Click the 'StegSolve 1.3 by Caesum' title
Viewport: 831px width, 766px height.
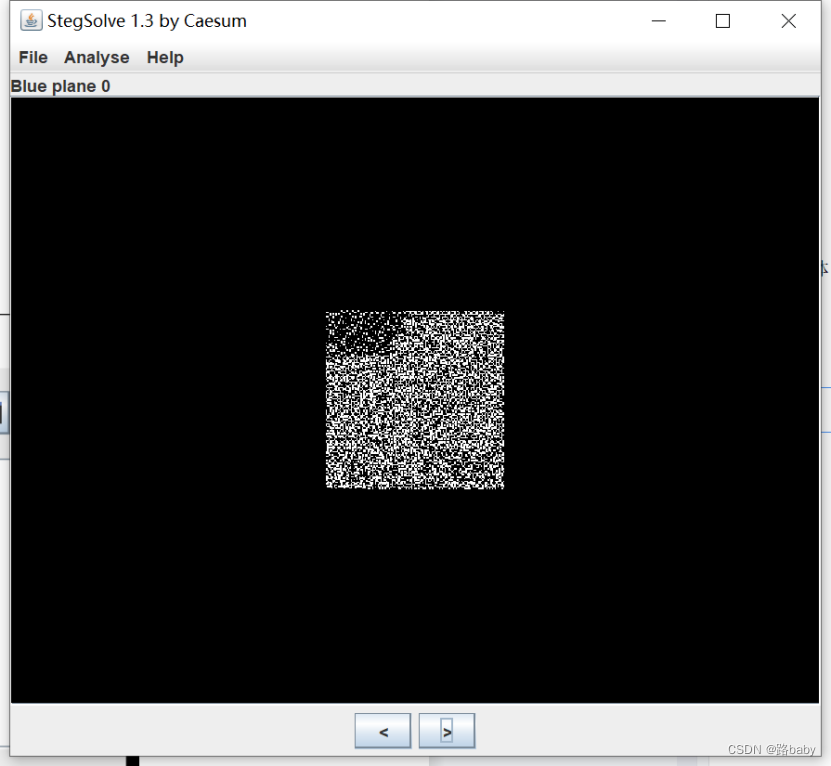tap(147, 21)
